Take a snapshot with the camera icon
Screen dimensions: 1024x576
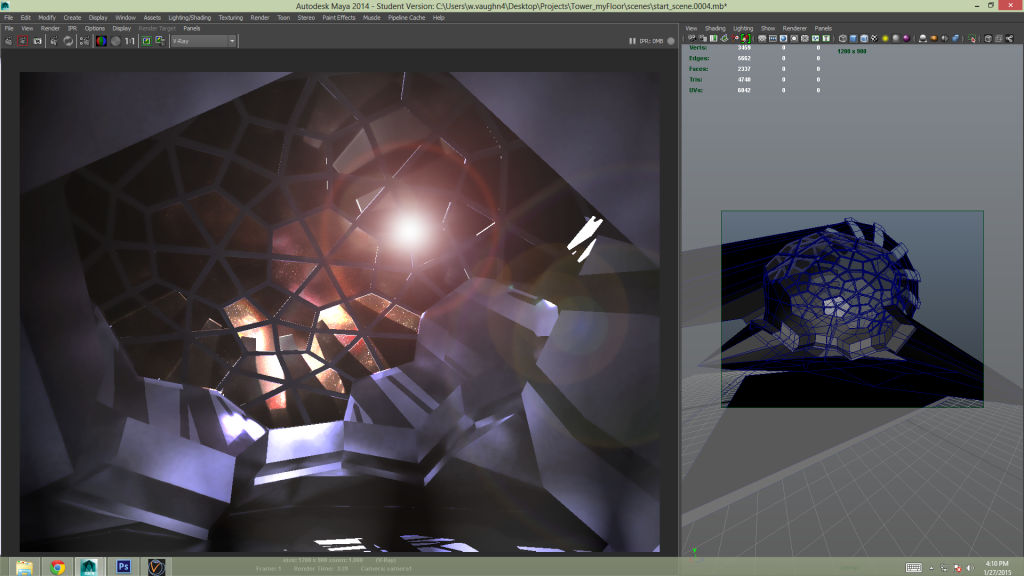[x=37, y=41]
